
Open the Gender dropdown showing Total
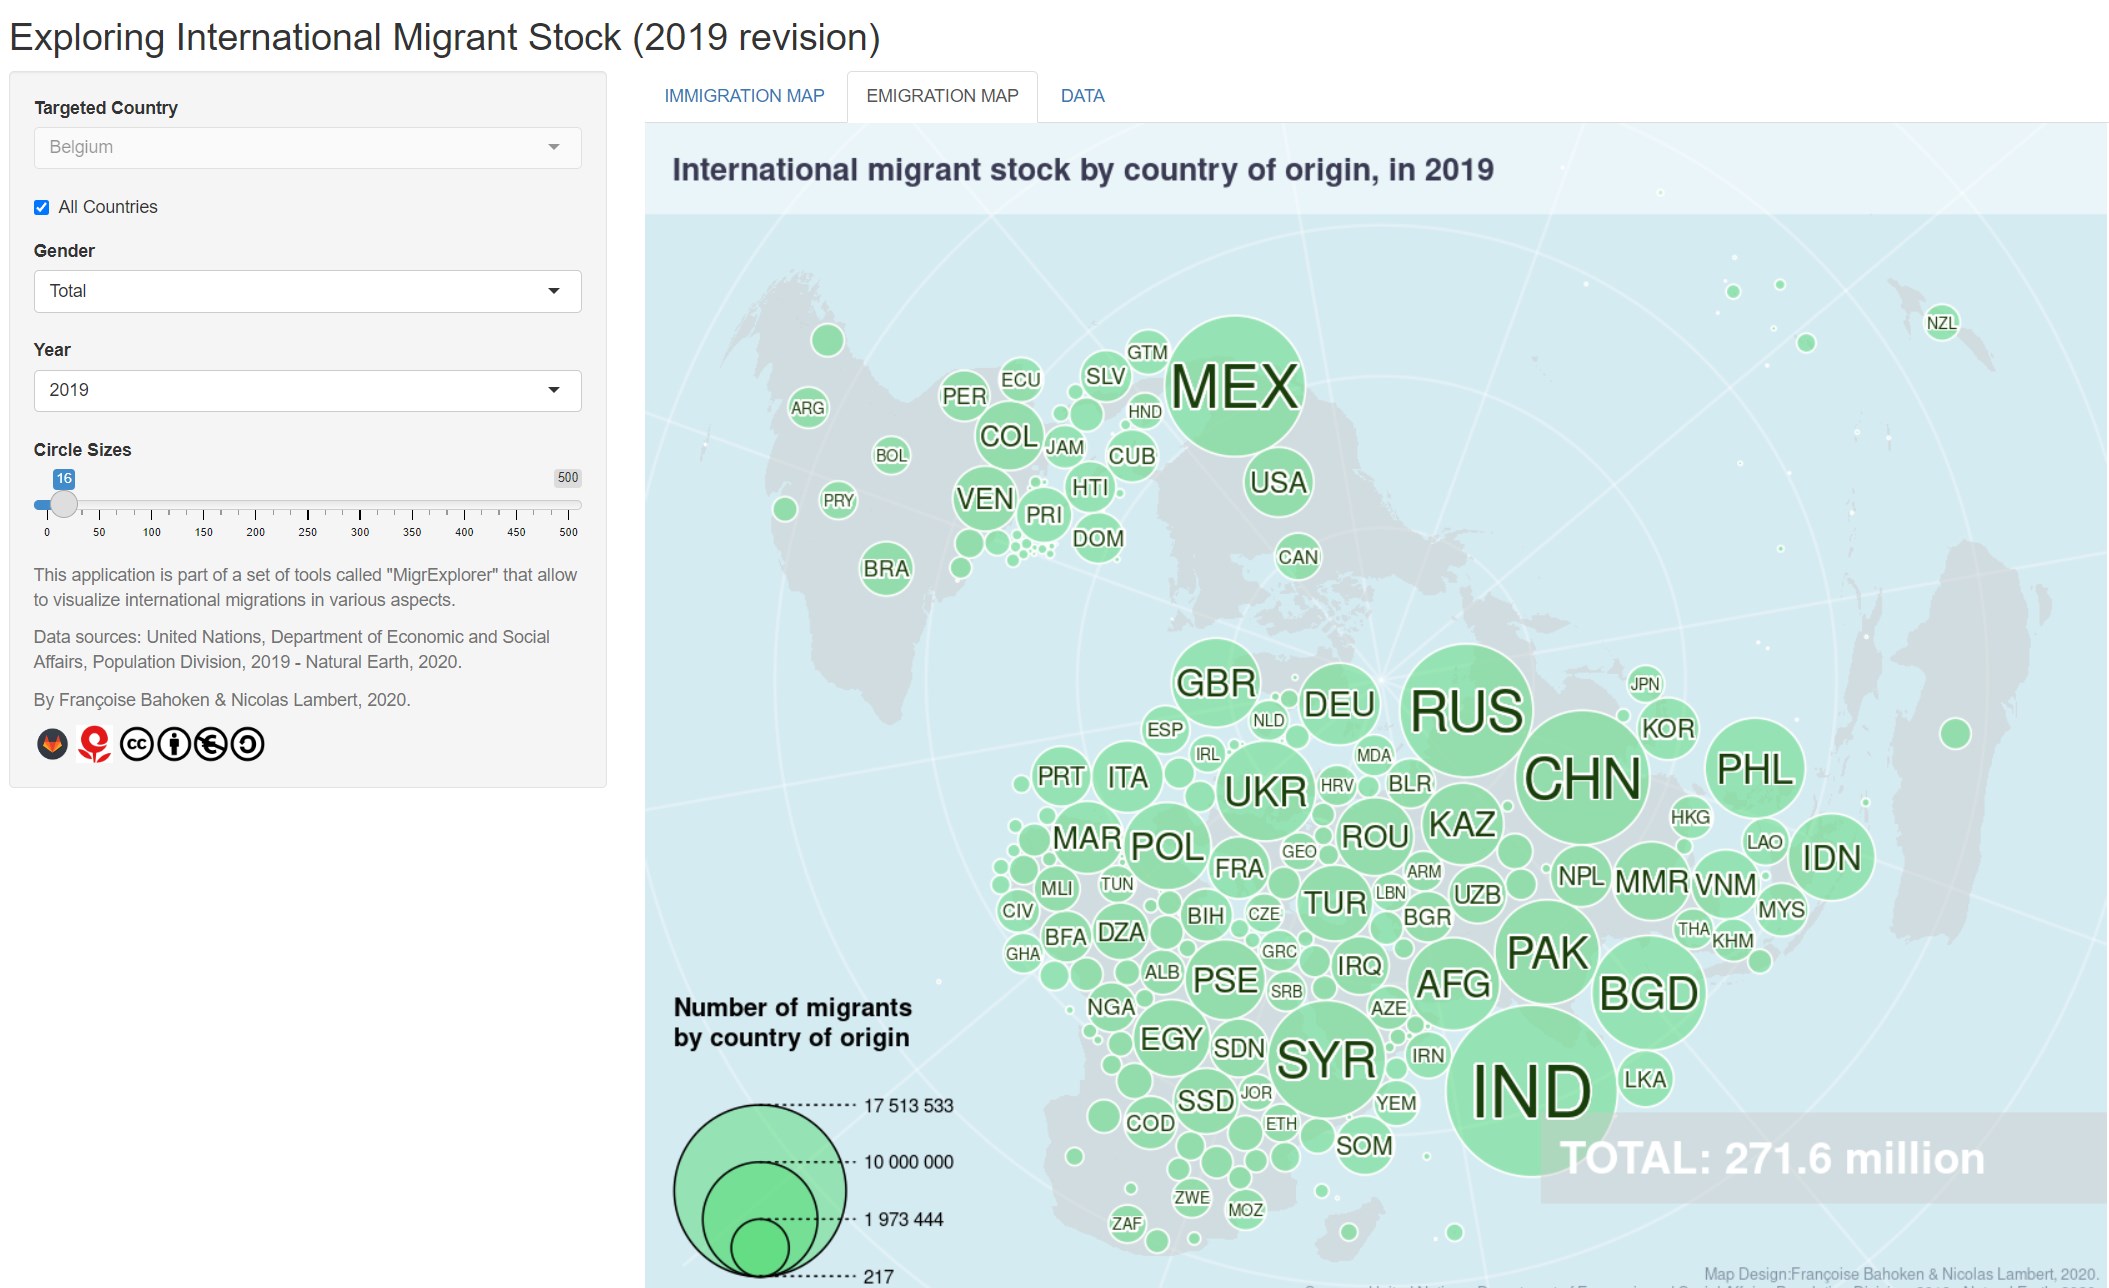(x=307, y=291)
